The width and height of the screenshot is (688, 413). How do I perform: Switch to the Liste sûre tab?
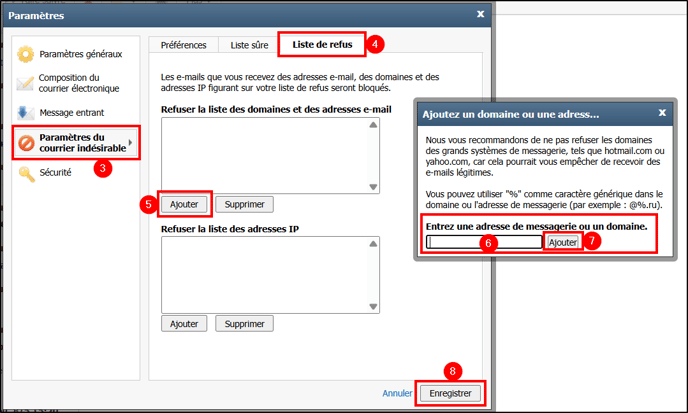249,45
